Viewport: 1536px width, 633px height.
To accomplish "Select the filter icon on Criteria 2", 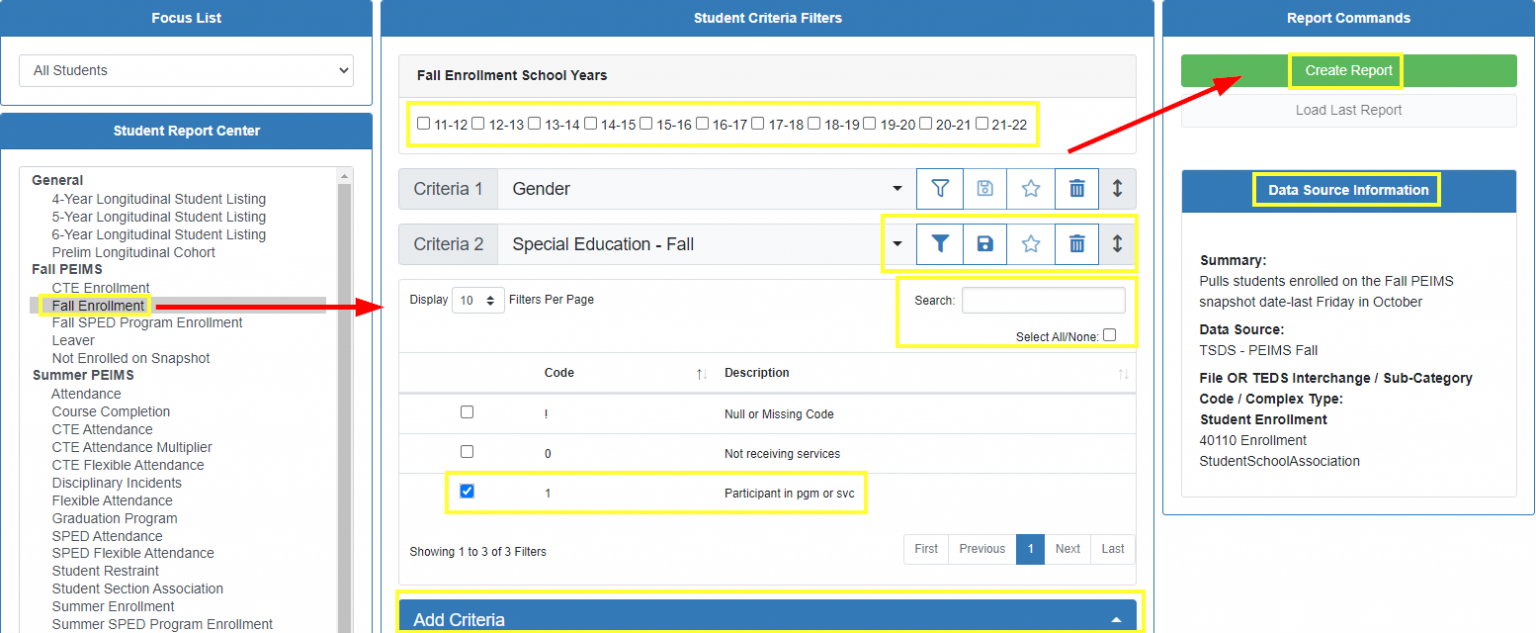I will click(939, 243).
